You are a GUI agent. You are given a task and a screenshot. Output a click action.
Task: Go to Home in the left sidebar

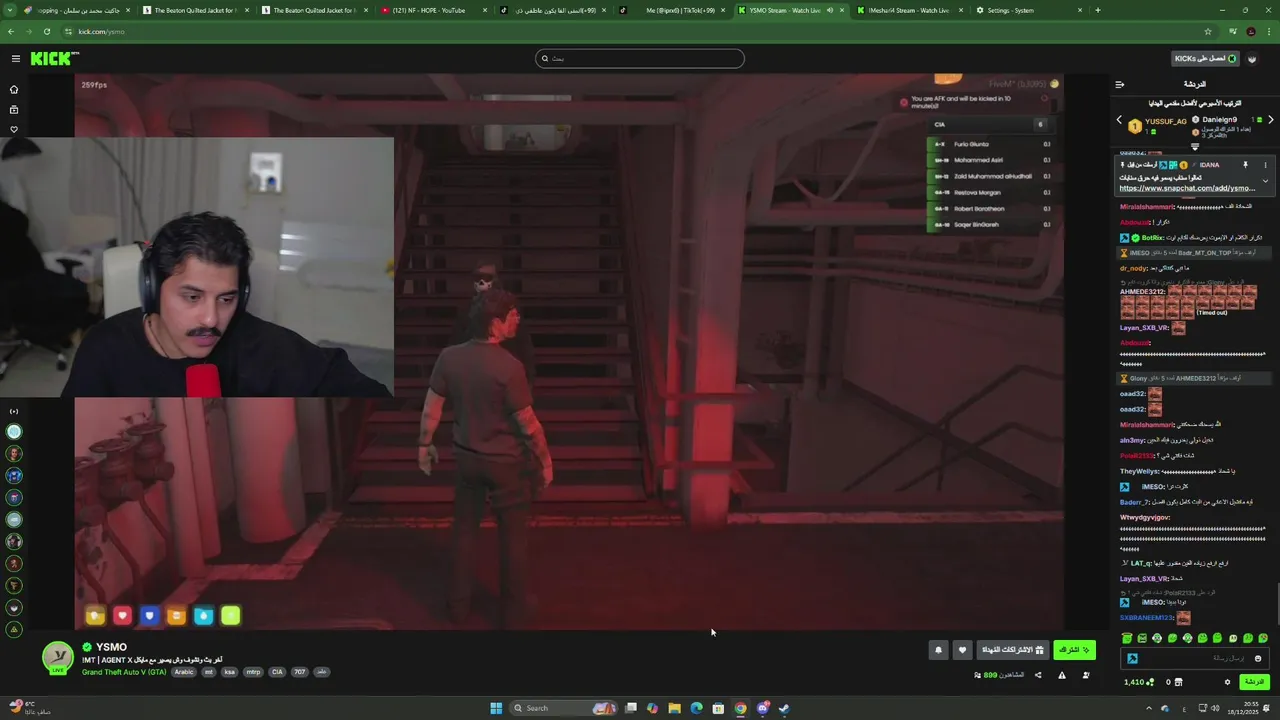click(x=14, y=89)
